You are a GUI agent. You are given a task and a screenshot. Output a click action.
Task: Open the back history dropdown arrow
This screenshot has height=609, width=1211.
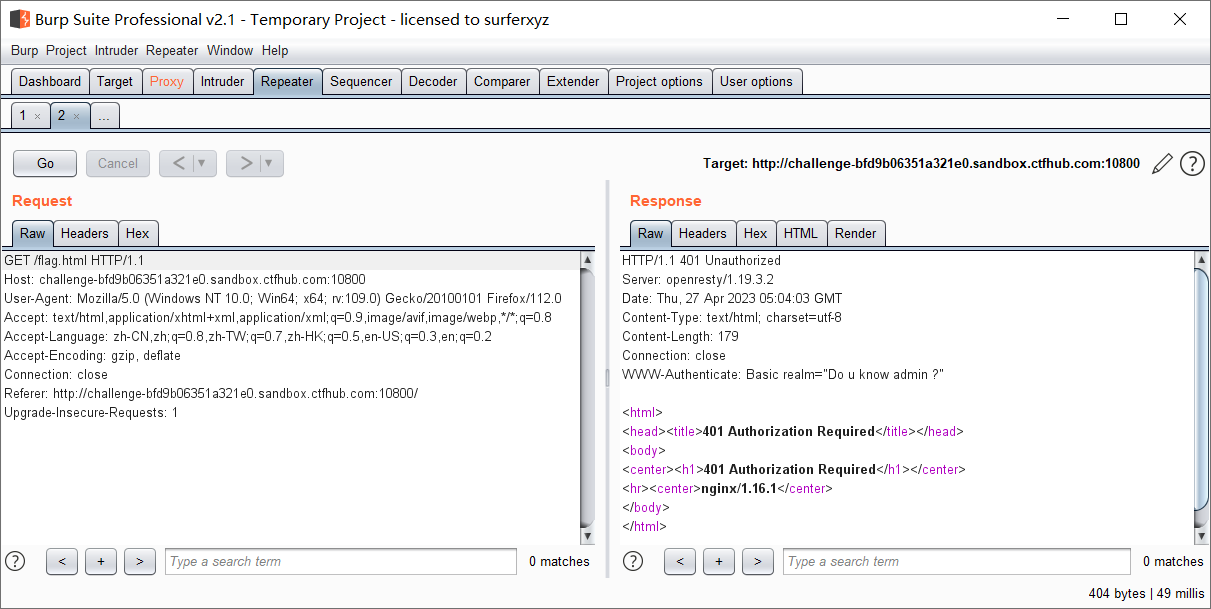[x=204, y=163]
